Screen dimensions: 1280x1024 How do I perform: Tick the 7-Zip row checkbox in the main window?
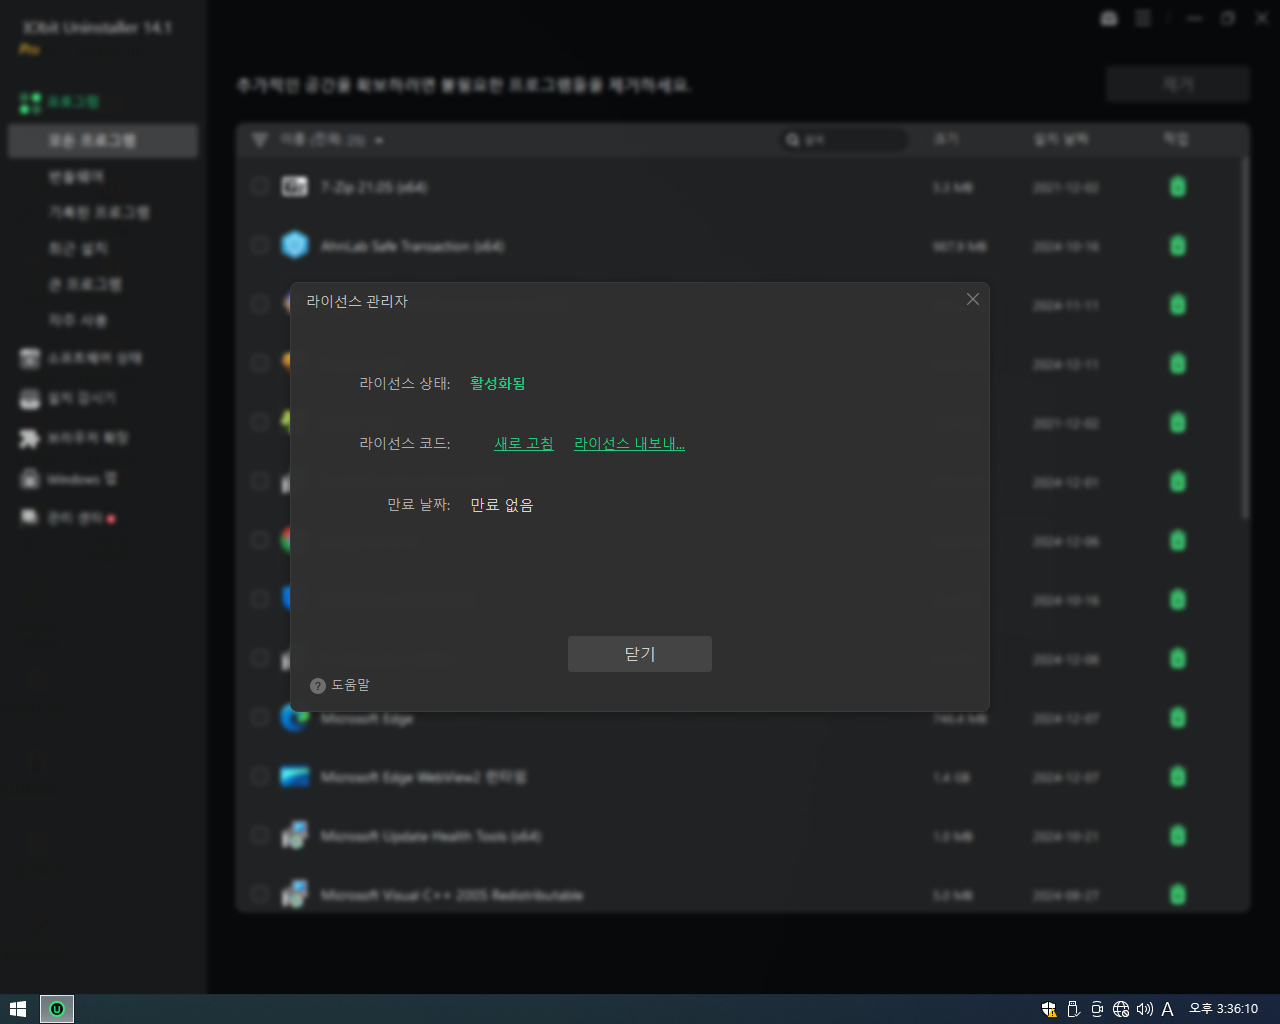point(260,186)
